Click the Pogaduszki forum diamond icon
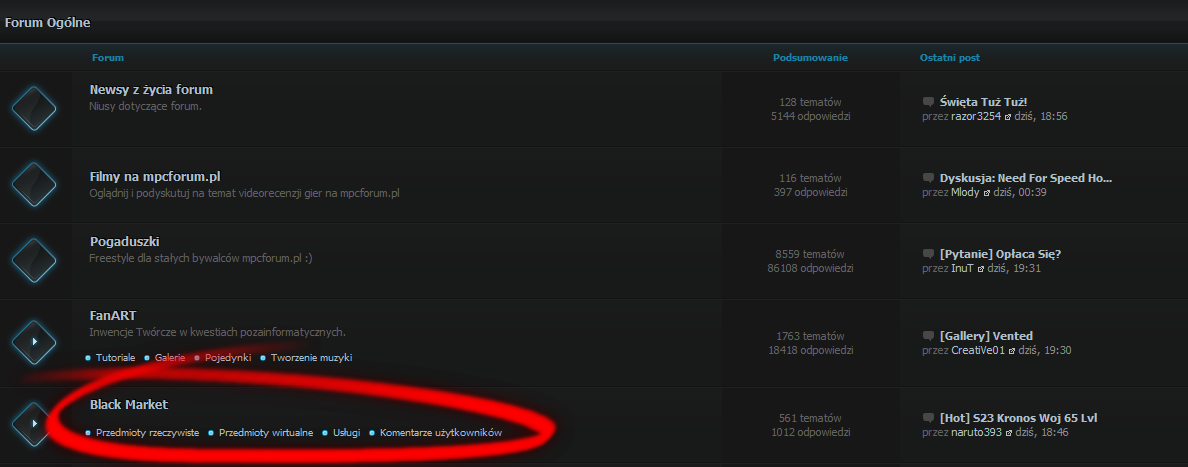 [x=34, y=261]
